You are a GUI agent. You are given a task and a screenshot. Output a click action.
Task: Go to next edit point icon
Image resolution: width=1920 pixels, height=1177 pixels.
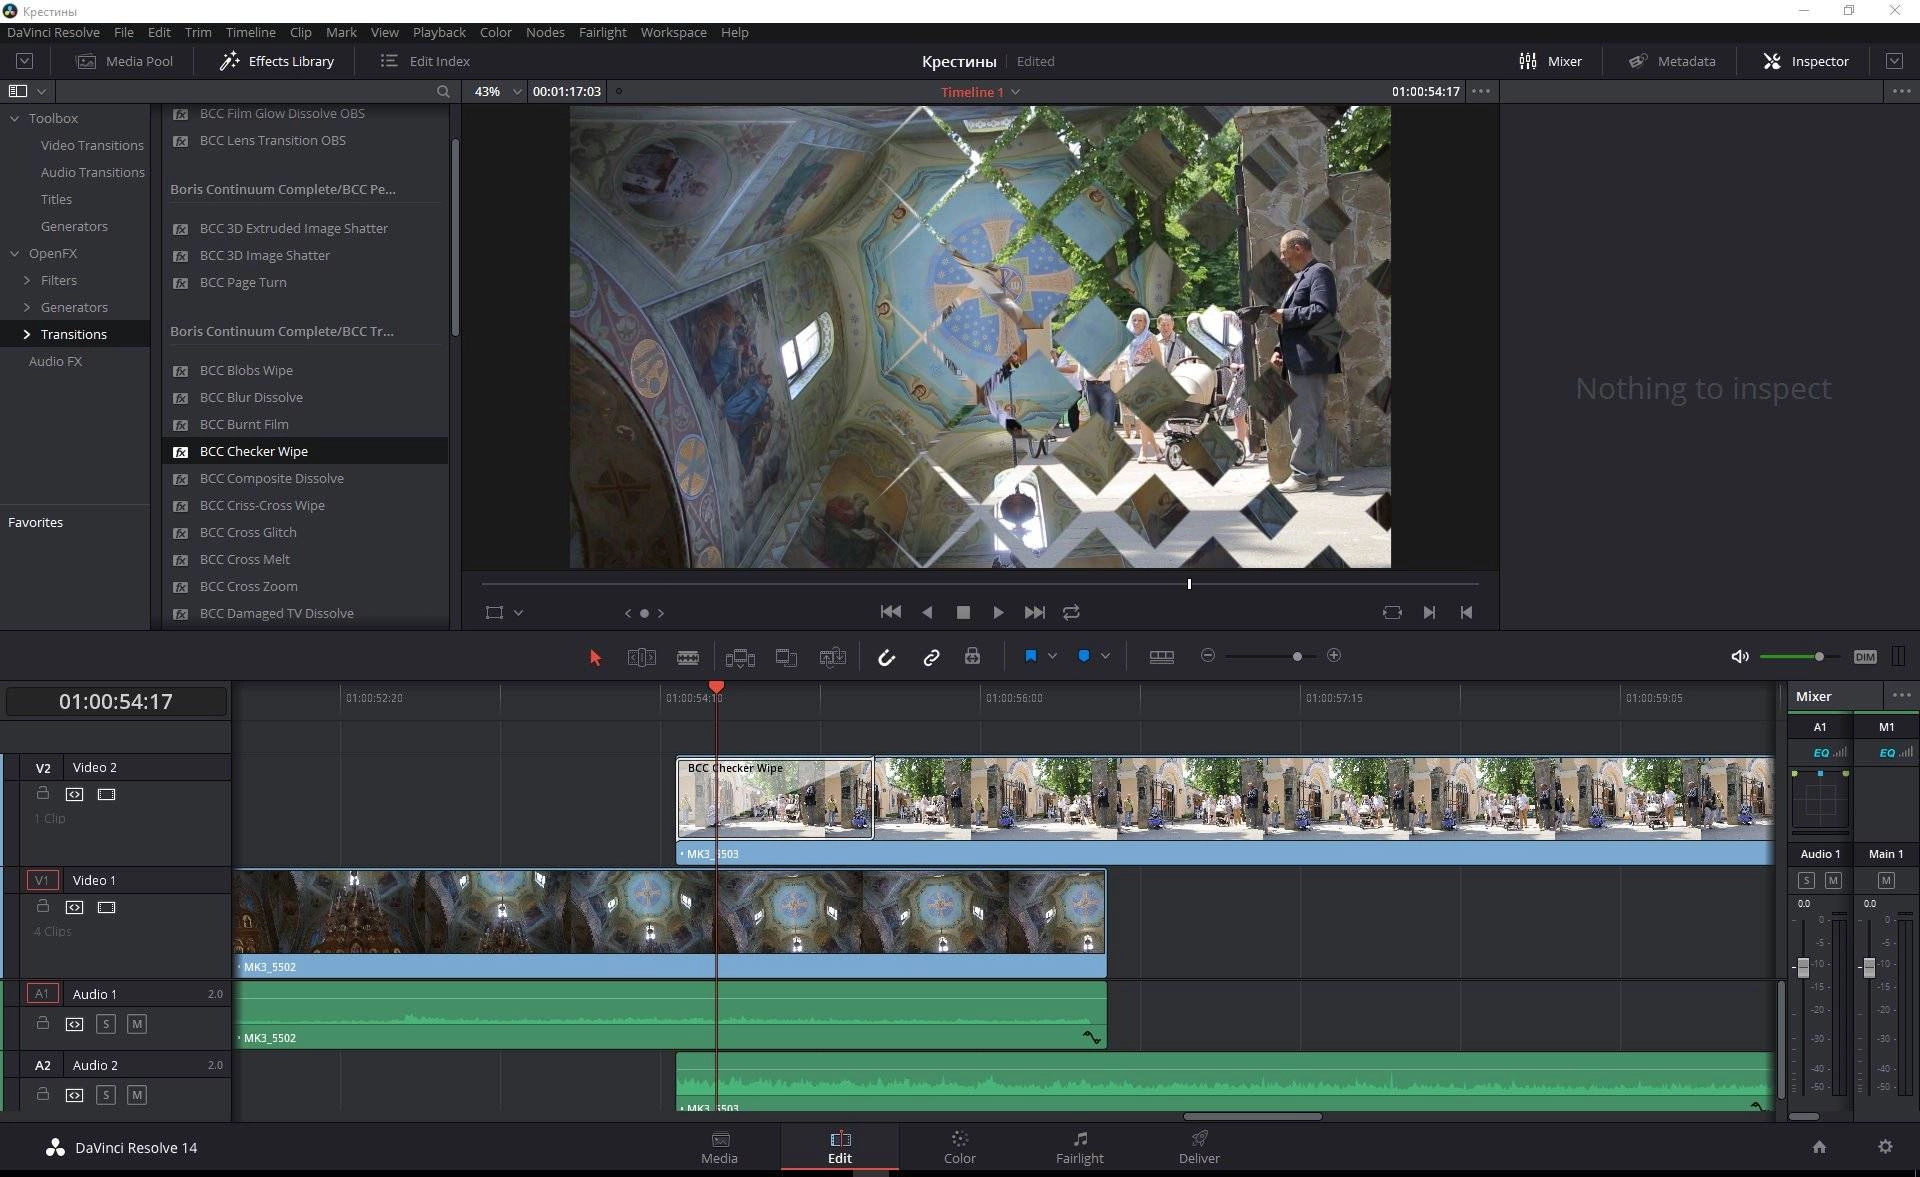[x=1429, y=612]
